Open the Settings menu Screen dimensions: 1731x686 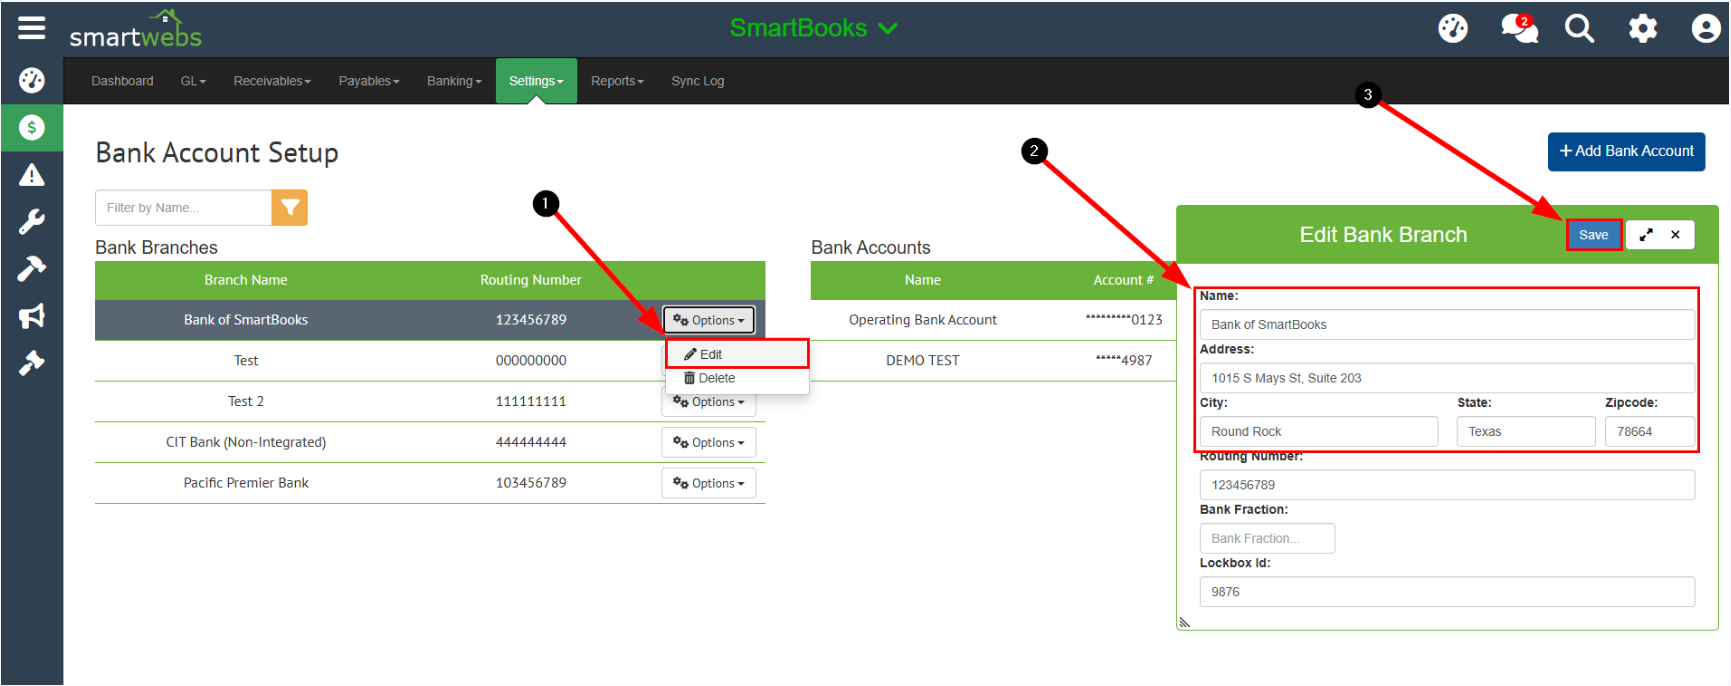pyautogui.click(x=536, y=81)
